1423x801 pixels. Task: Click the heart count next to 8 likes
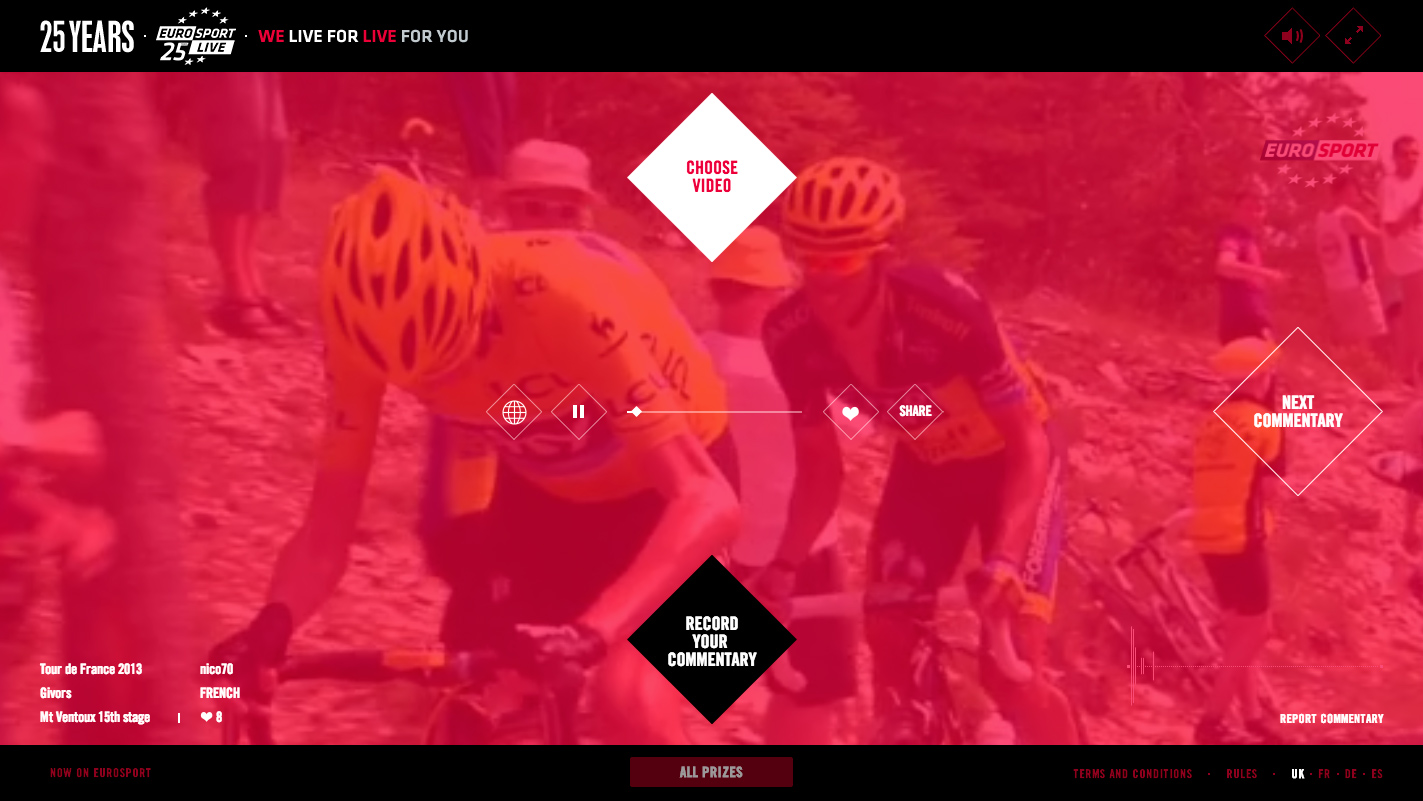211,717
